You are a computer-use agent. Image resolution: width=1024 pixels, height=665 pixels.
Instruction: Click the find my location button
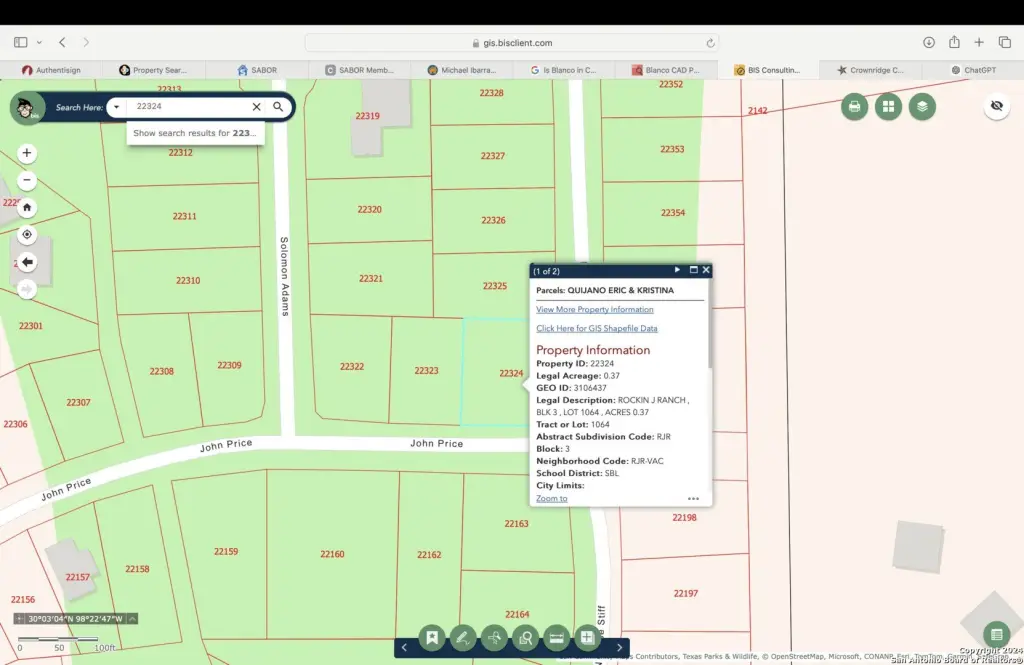tap(27, 235)
